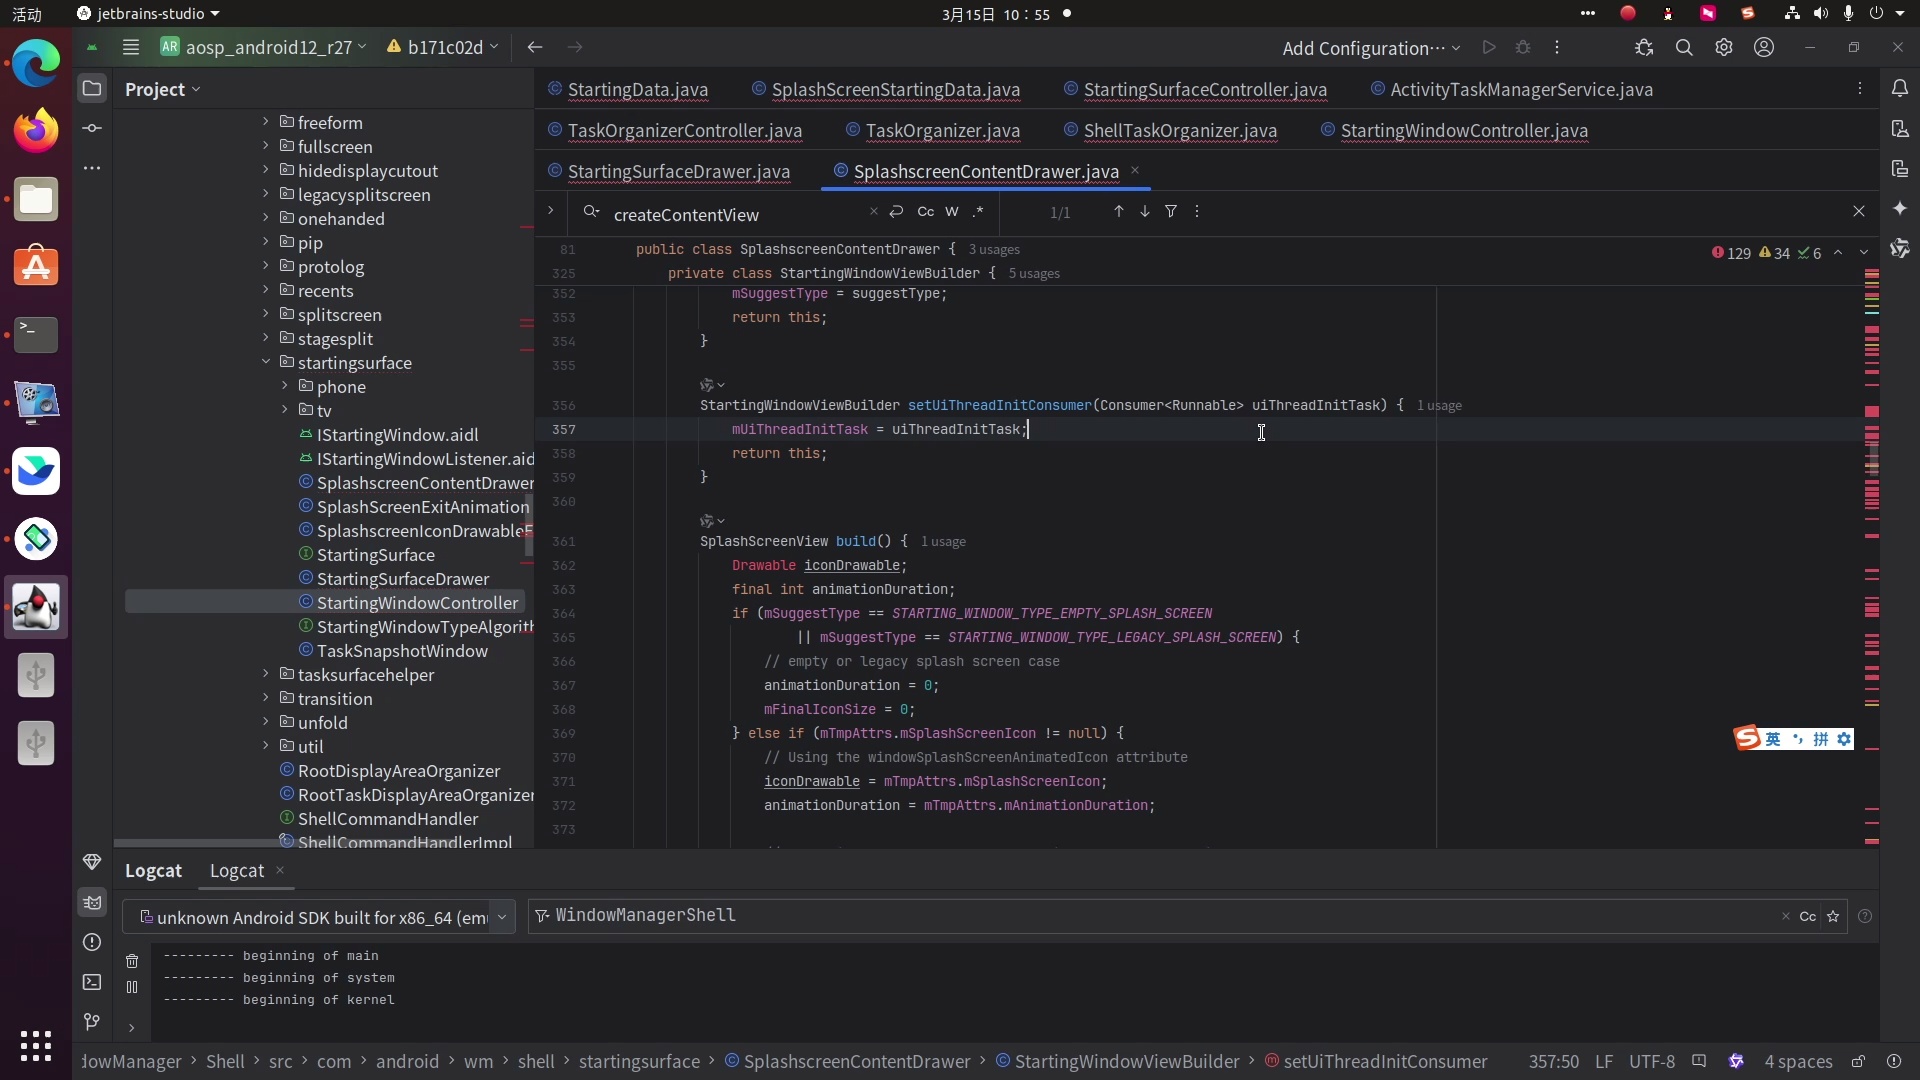Open Version Control git icon at bottom left

[x=92, y=1021]
